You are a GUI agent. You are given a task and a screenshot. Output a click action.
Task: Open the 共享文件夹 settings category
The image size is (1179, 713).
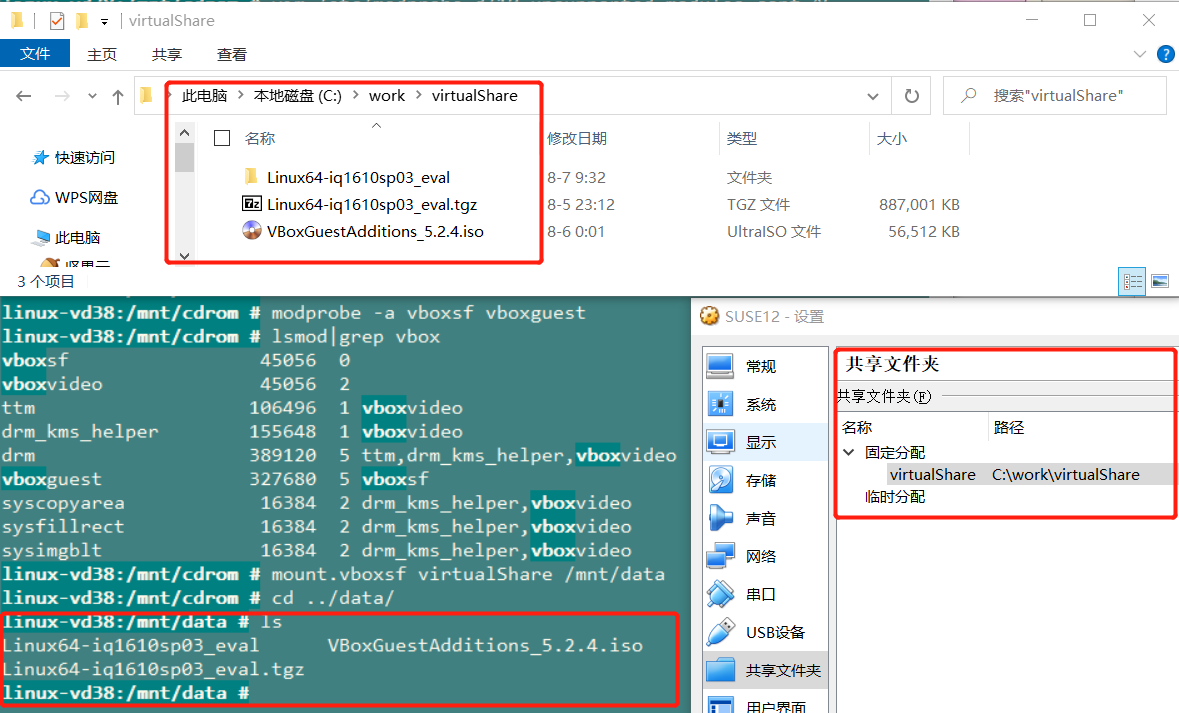(x=765, y=670)
